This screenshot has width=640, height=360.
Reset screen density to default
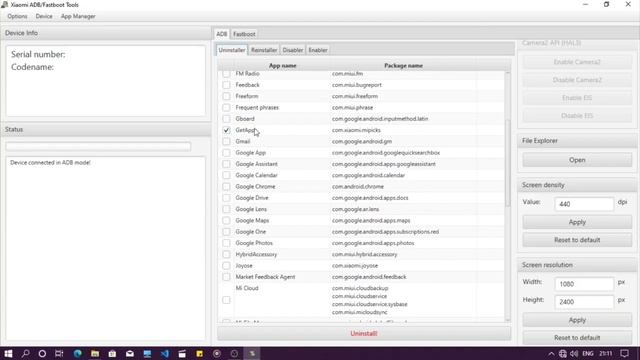coord(577,240)
